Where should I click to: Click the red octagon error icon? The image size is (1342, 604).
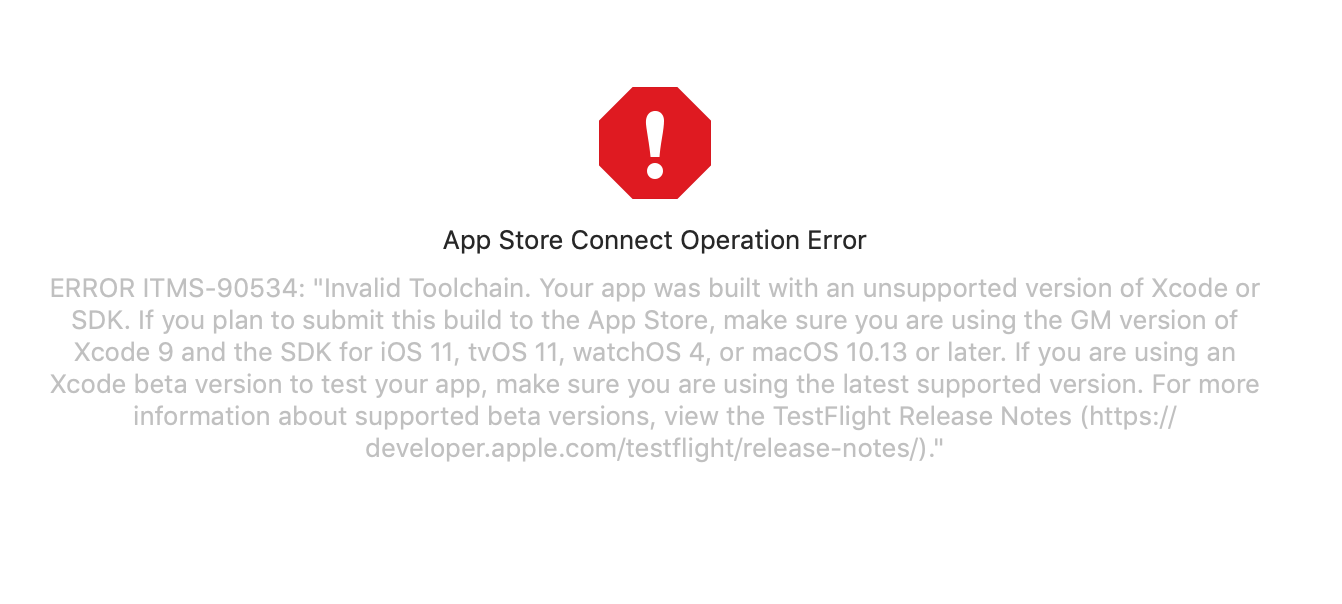click(655, 143)
